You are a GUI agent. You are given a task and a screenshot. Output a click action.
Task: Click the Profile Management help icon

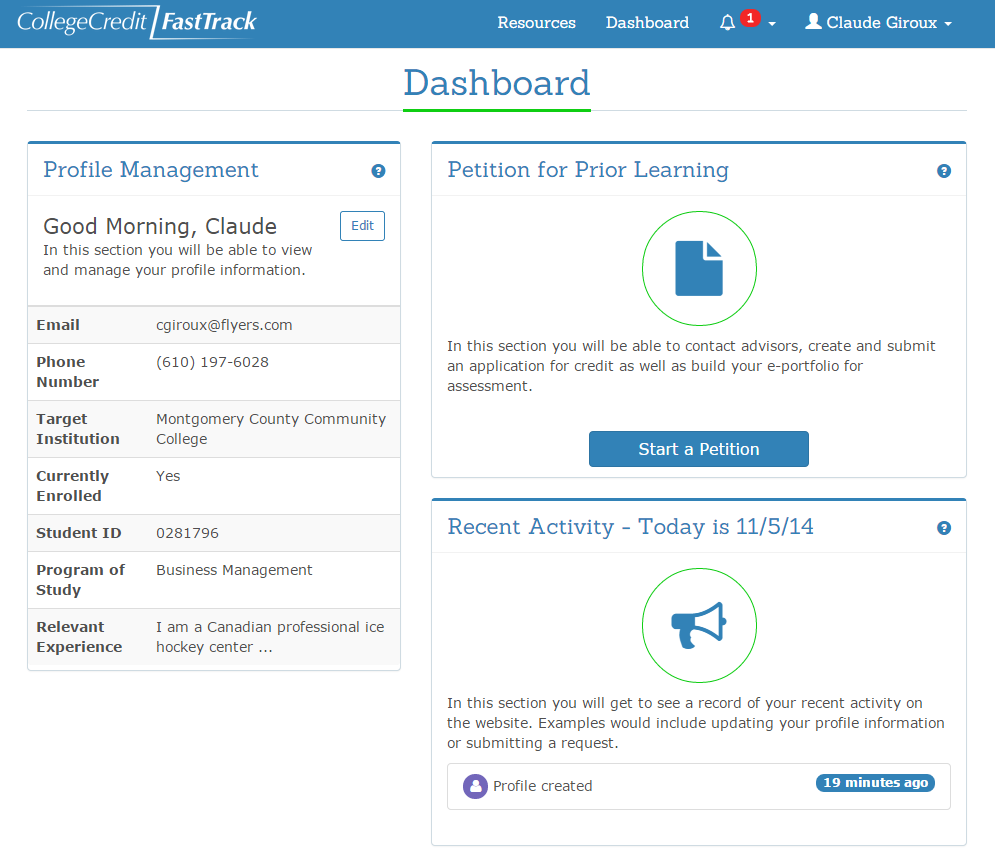pos(378,171)
